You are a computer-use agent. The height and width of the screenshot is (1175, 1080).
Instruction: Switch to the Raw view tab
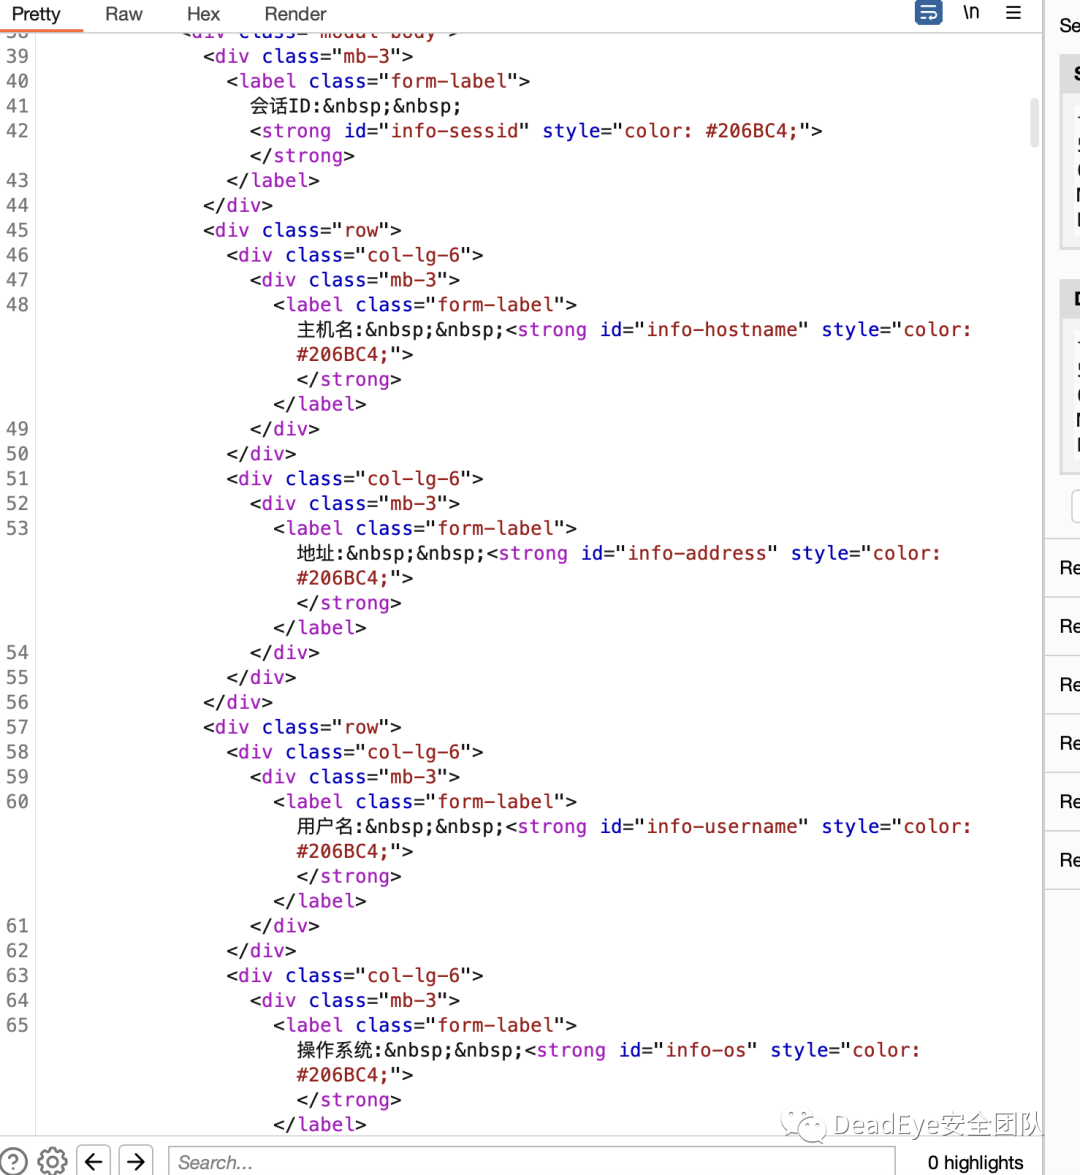(x=124, y=14)
